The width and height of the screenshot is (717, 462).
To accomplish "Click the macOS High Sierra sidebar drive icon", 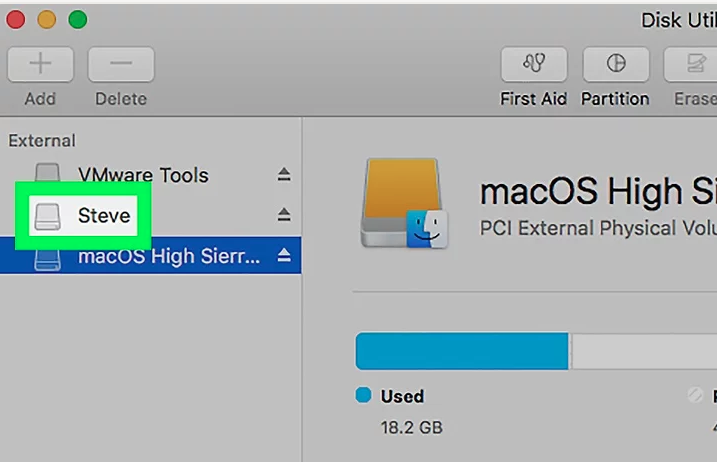I will click(x=48, y=260).
